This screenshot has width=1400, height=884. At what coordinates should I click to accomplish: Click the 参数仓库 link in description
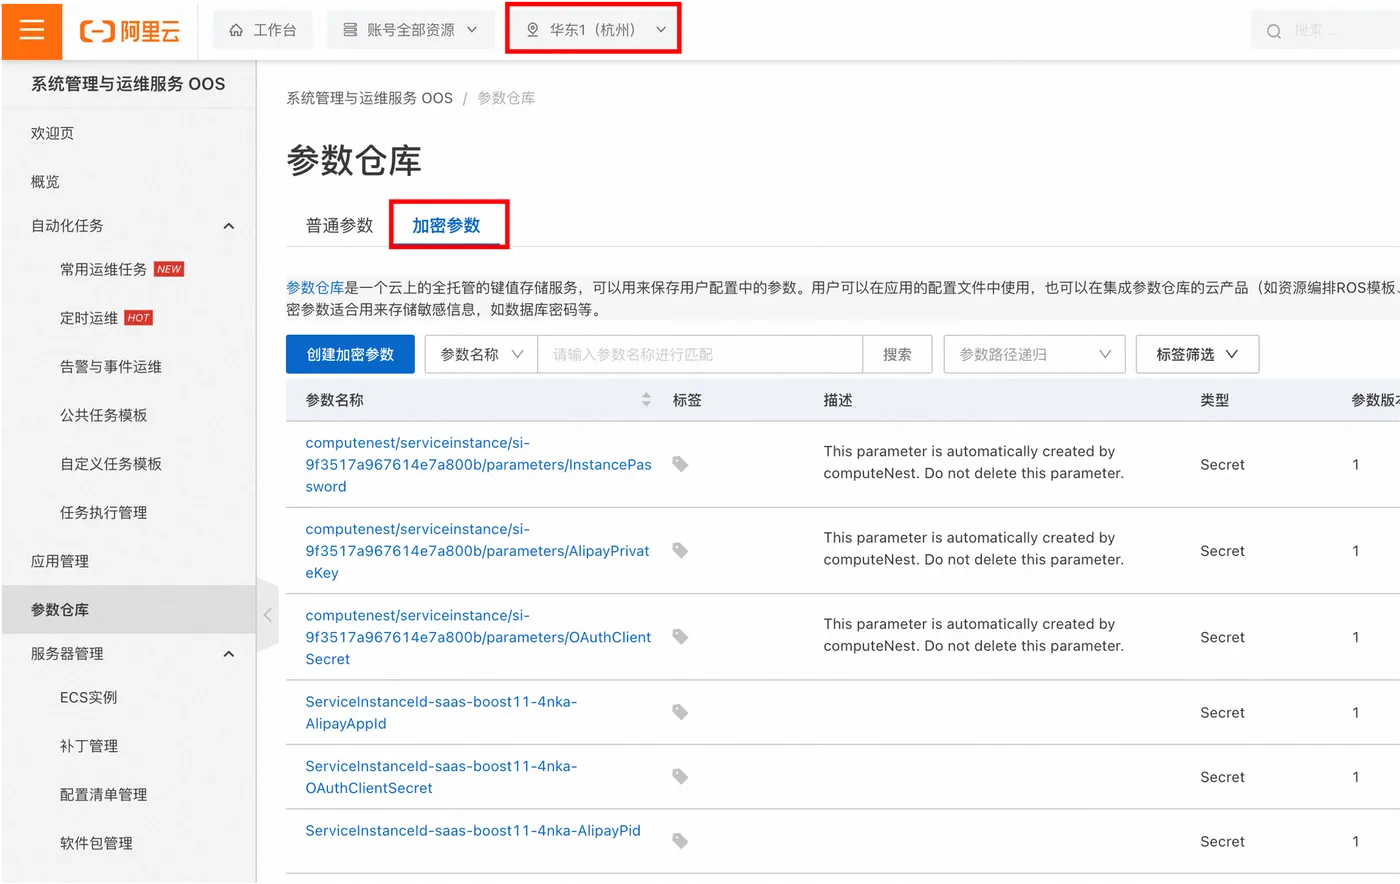point(315,288)
